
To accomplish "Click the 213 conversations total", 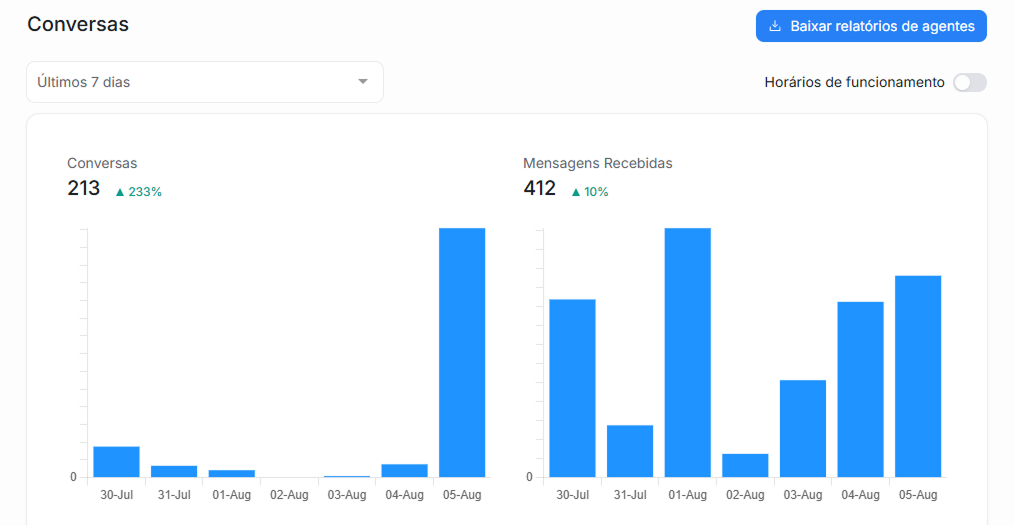I will pyautogui.click(x=83, y=188).
